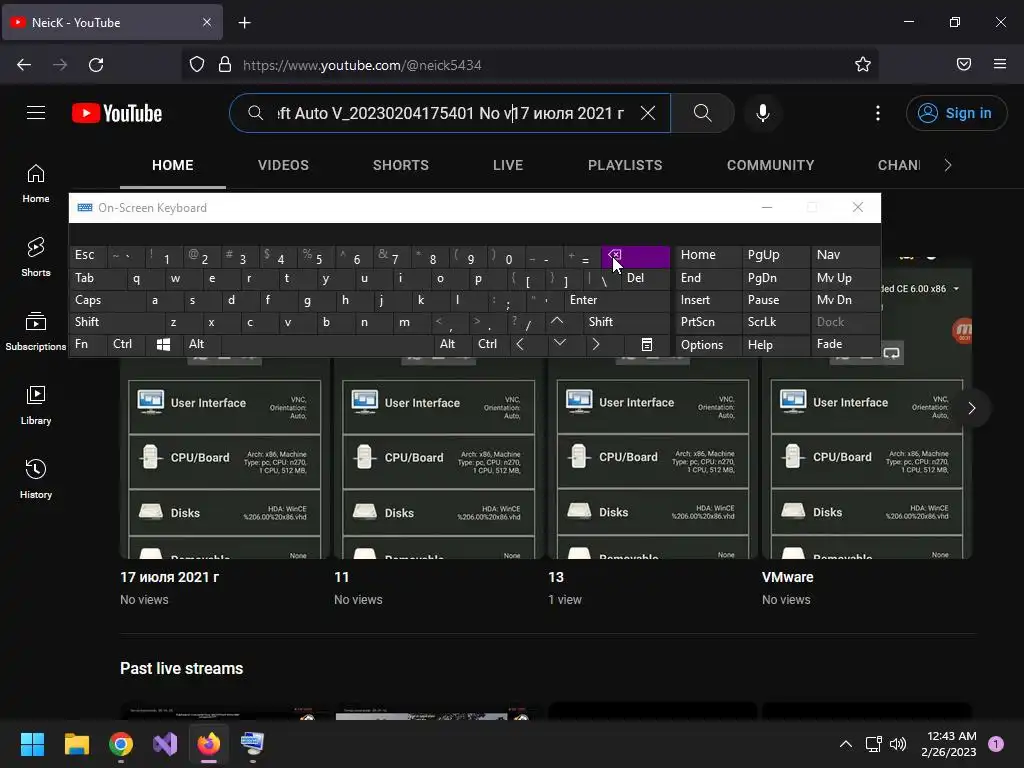Open a new Firefox tab

click(x=244, y=23)
